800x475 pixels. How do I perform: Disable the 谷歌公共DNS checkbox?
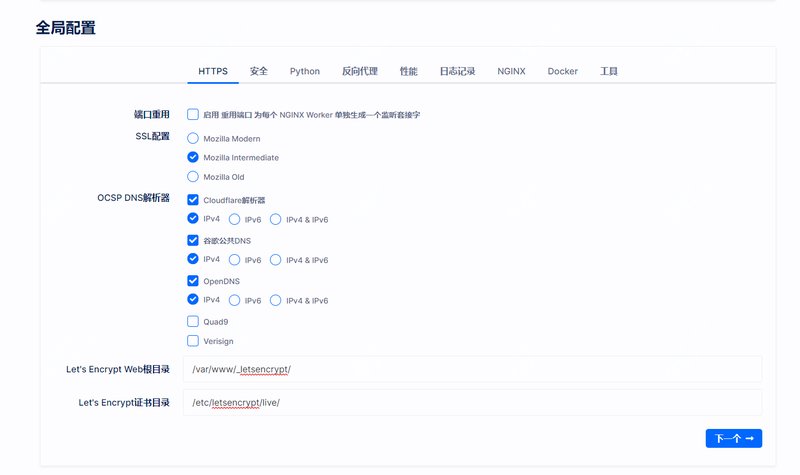point(193,240)
